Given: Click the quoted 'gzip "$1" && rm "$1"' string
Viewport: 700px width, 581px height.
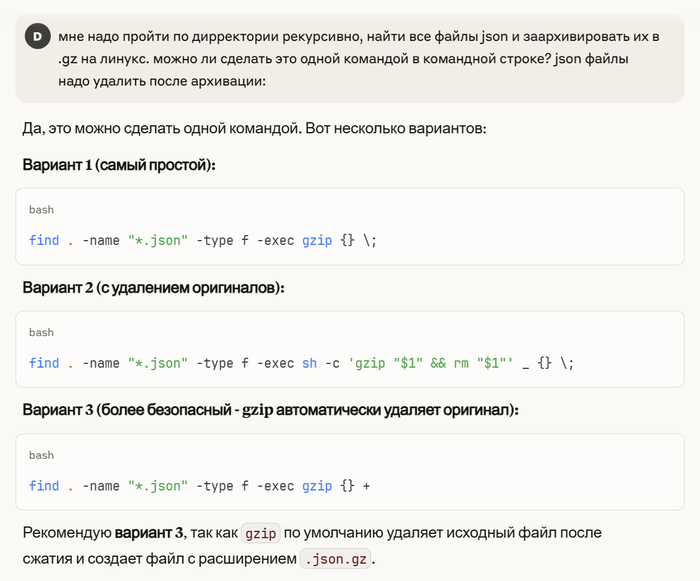Looking at the screenshot, I should click(430, 363).
